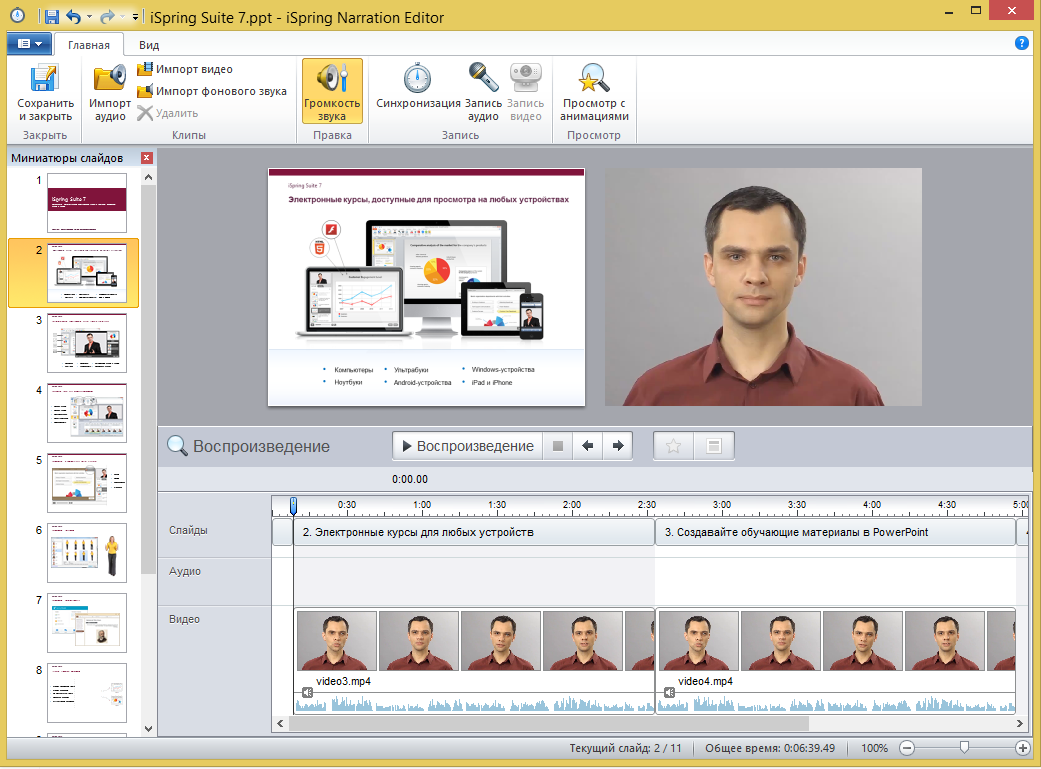Click the Общее время status entry
1041x769 pixels.
pyautogui.click(x=770, y=748)
